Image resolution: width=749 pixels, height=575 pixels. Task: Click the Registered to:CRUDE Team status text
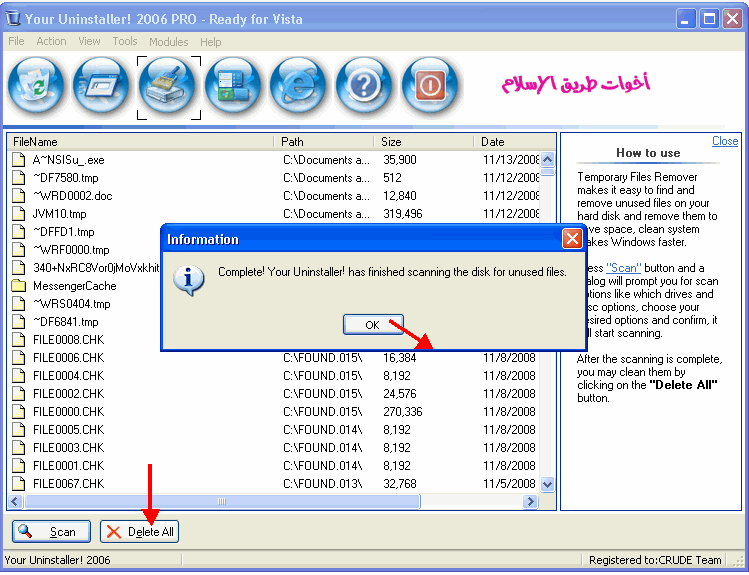point(655,560)
